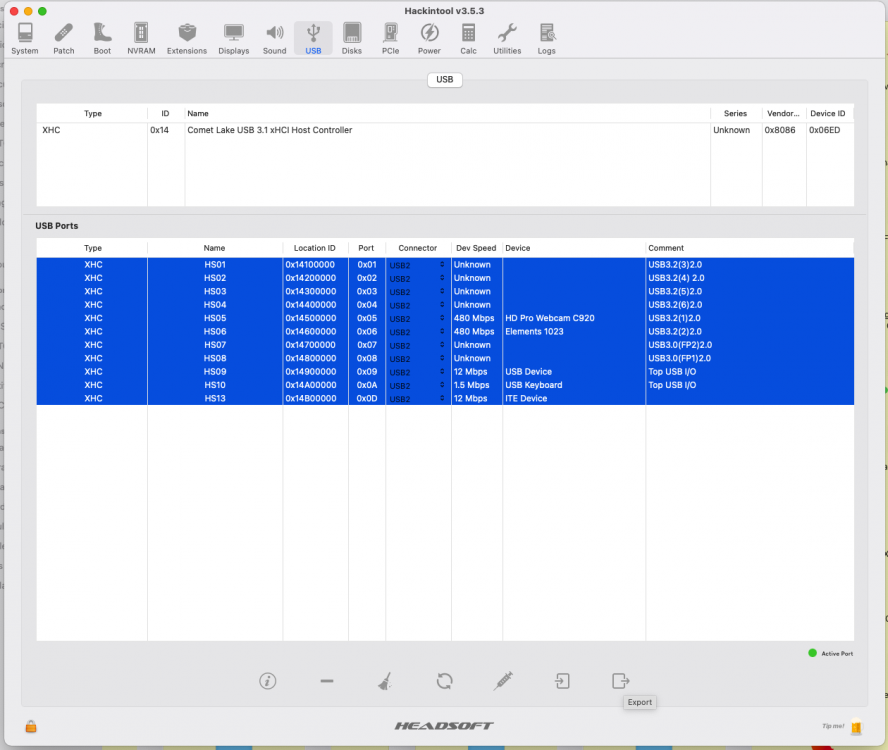Select the Comet Lake USB 3.1 xHCI controller row
Viewport: 888px width, 750px height.
[x=445, y=130]
